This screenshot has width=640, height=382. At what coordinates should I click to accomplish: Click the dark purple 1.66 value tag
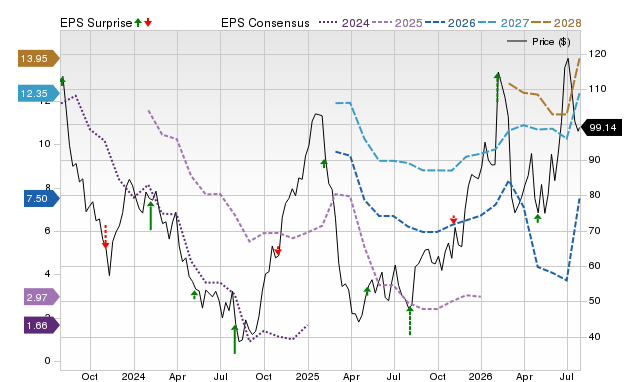(42, 326)
